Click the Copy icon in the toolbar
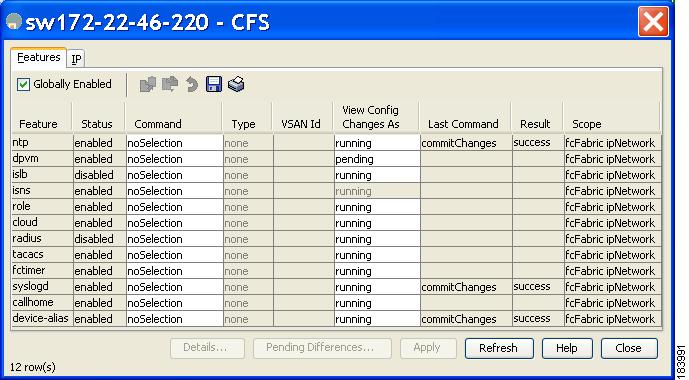 pyautogui.click(x=148, y=84)
